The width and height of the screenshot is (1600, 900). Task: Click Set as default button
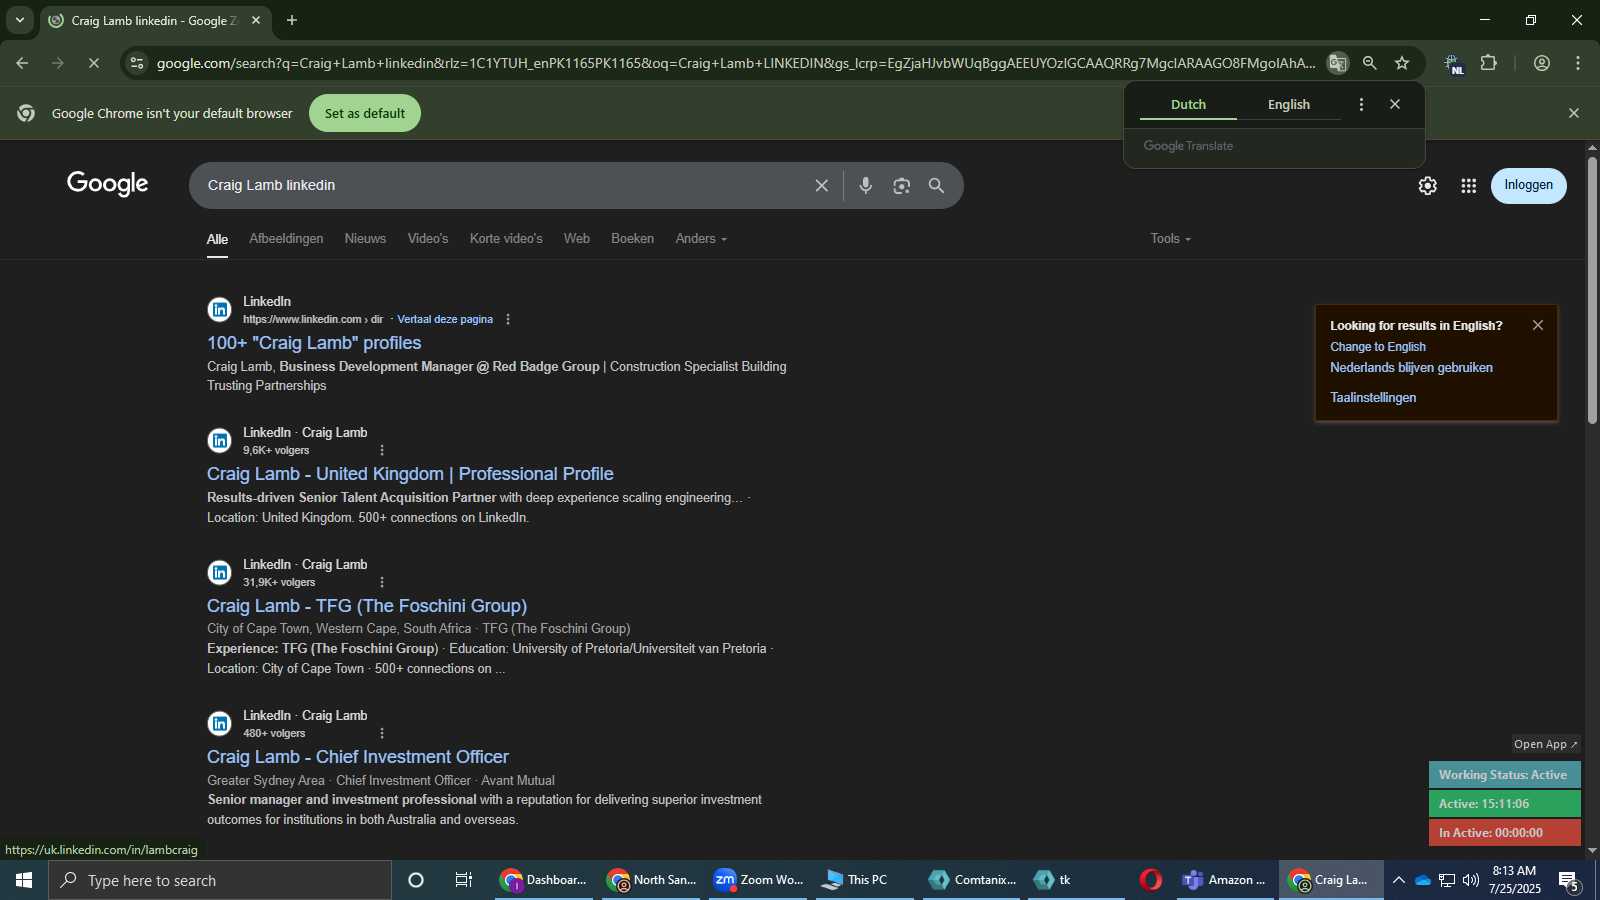coord(365,113)
